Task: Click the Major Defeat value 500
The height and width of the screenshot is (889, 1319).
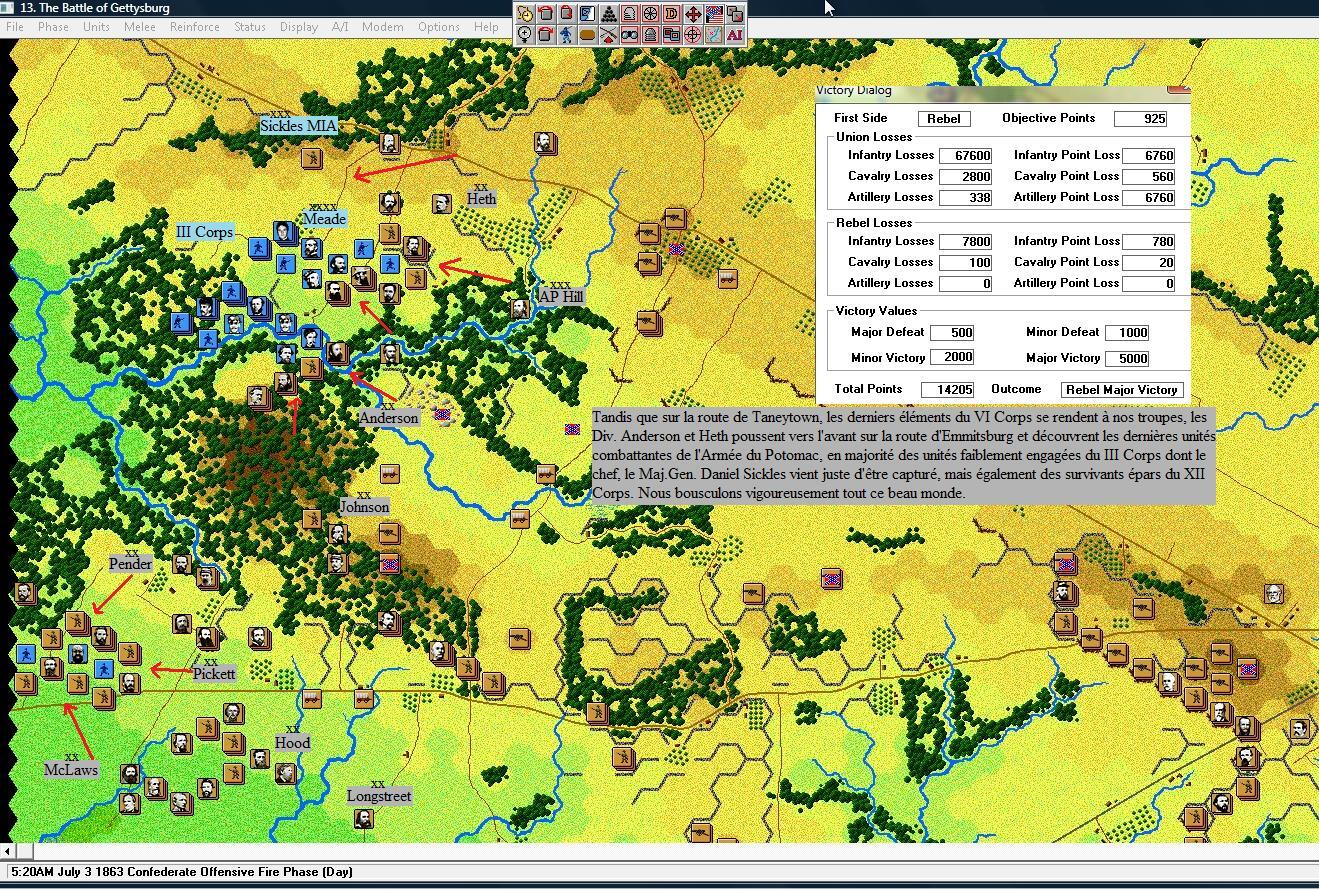Action: tap(952, 333)
